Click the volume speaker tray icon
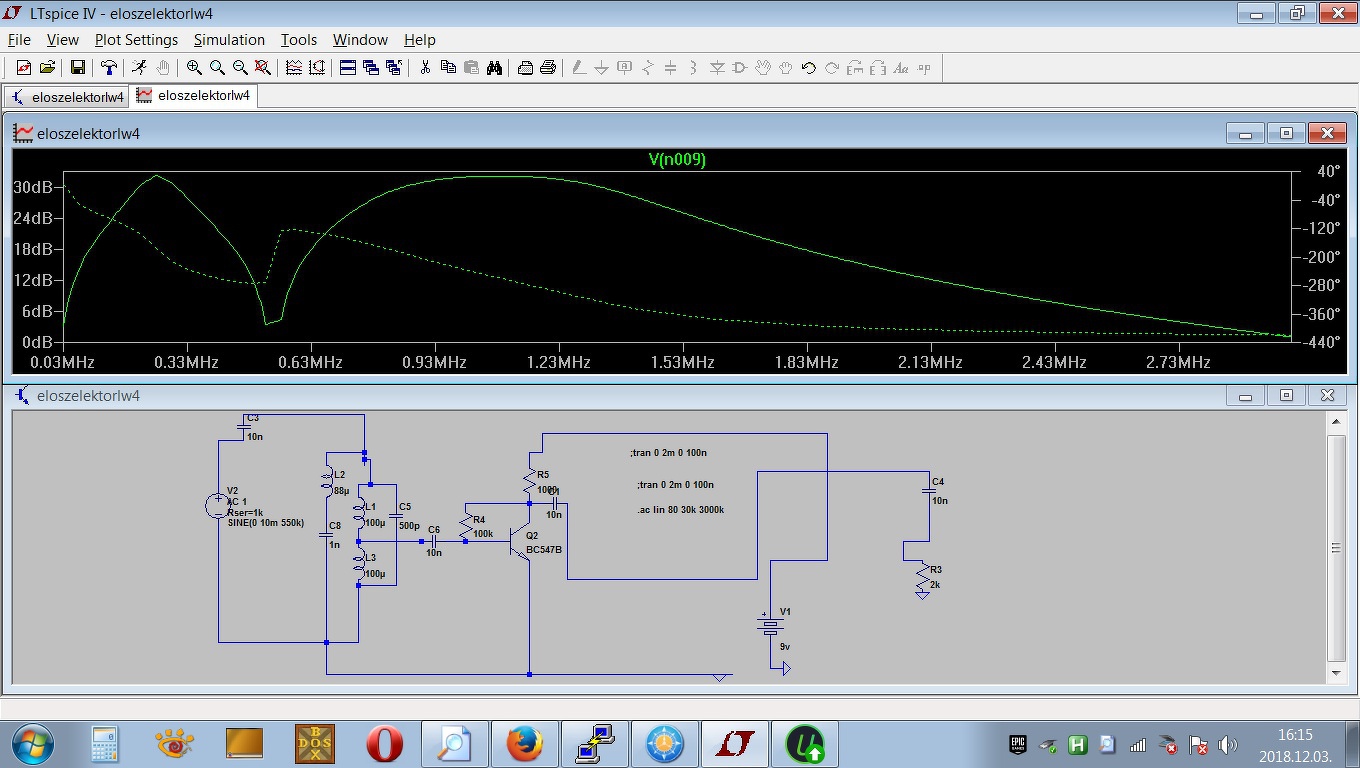 point(1228,745)
